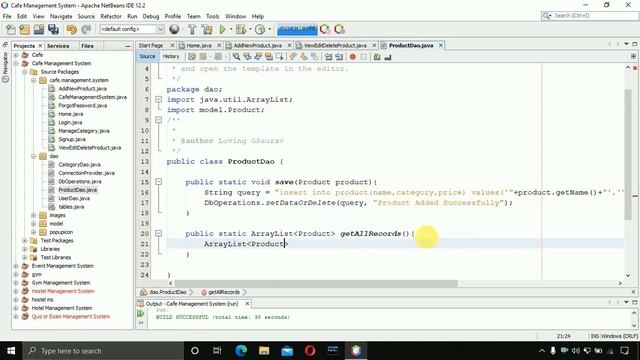Switch to ViewEditDeleteProduct.java tab
Image resolution: width=640 pixels, height=360 pixels.
tap(335, 45)
